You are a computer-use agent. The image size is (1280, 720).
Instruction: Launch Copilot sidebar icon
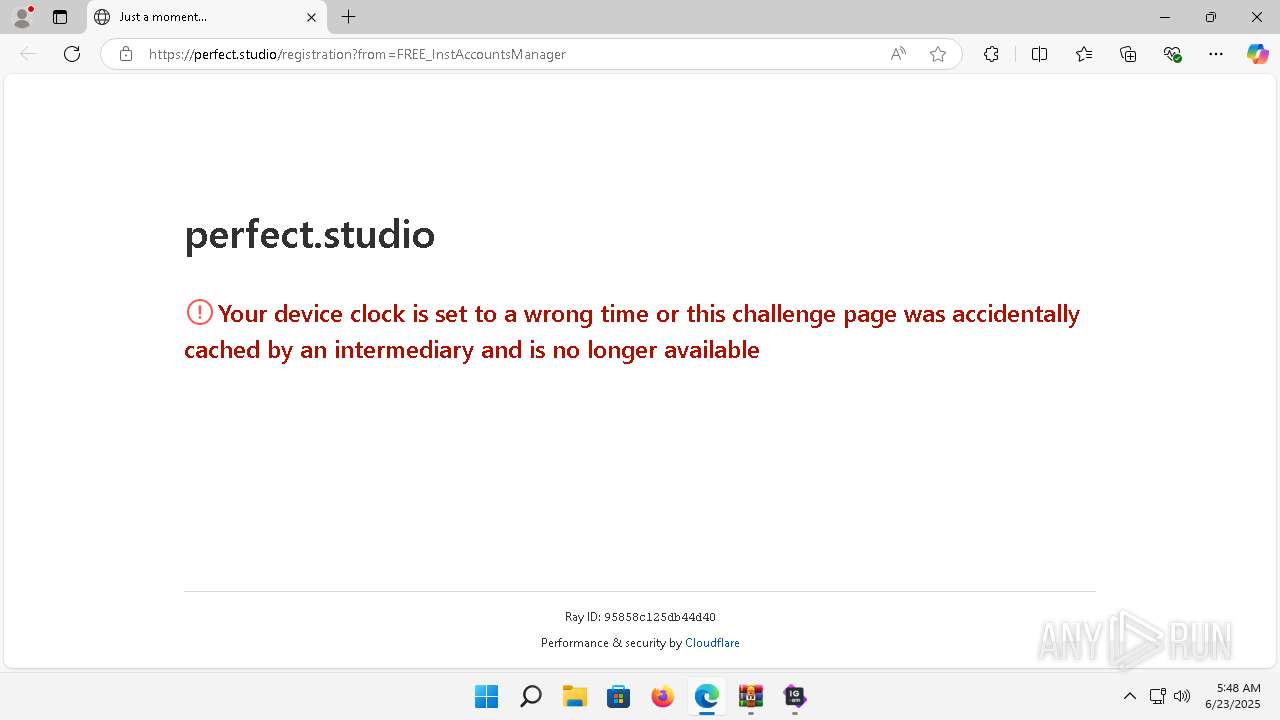(x=1257, y=54)
